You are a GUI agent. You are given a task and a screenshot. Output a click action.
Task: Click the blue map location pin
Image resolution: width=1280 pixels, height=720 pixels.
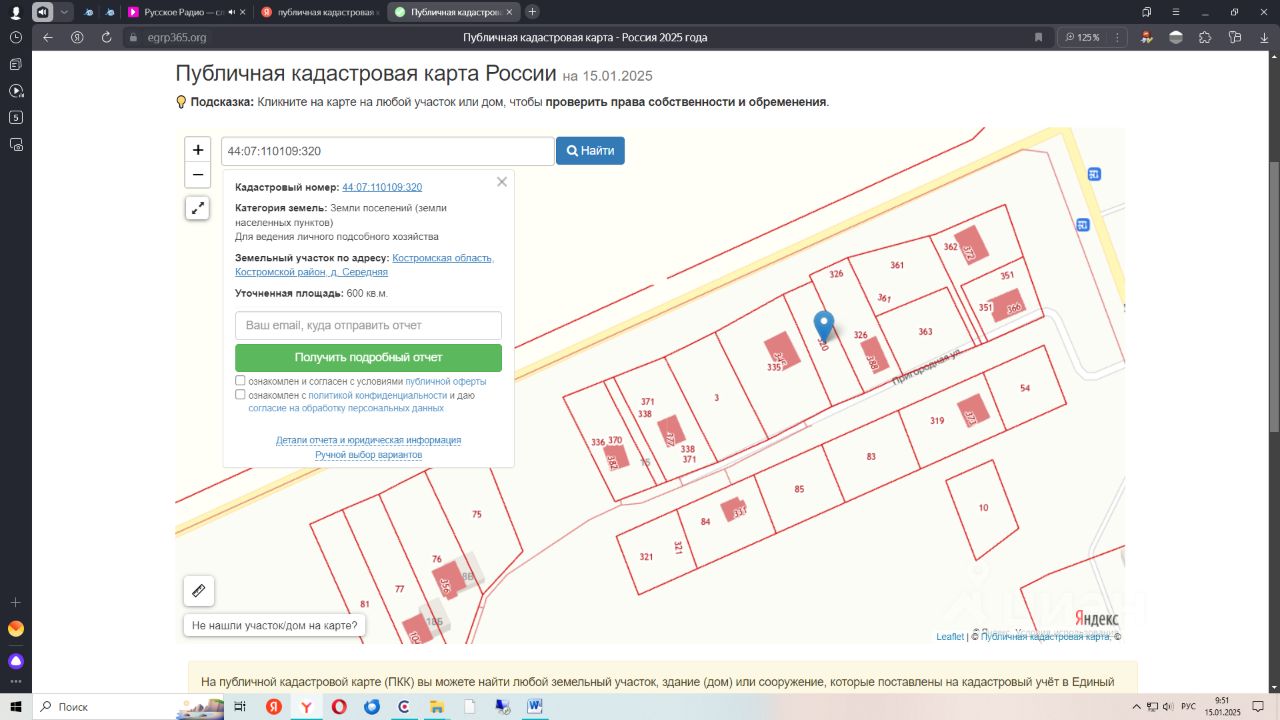pos(824,326)
